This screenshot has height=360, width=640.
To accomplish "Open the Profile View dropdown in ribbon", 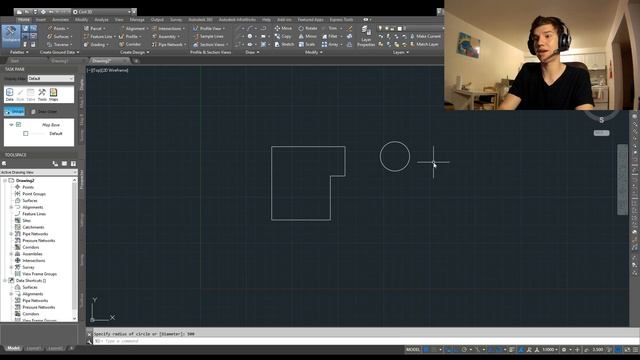I will pyautogui.click(x=209, y=28).
